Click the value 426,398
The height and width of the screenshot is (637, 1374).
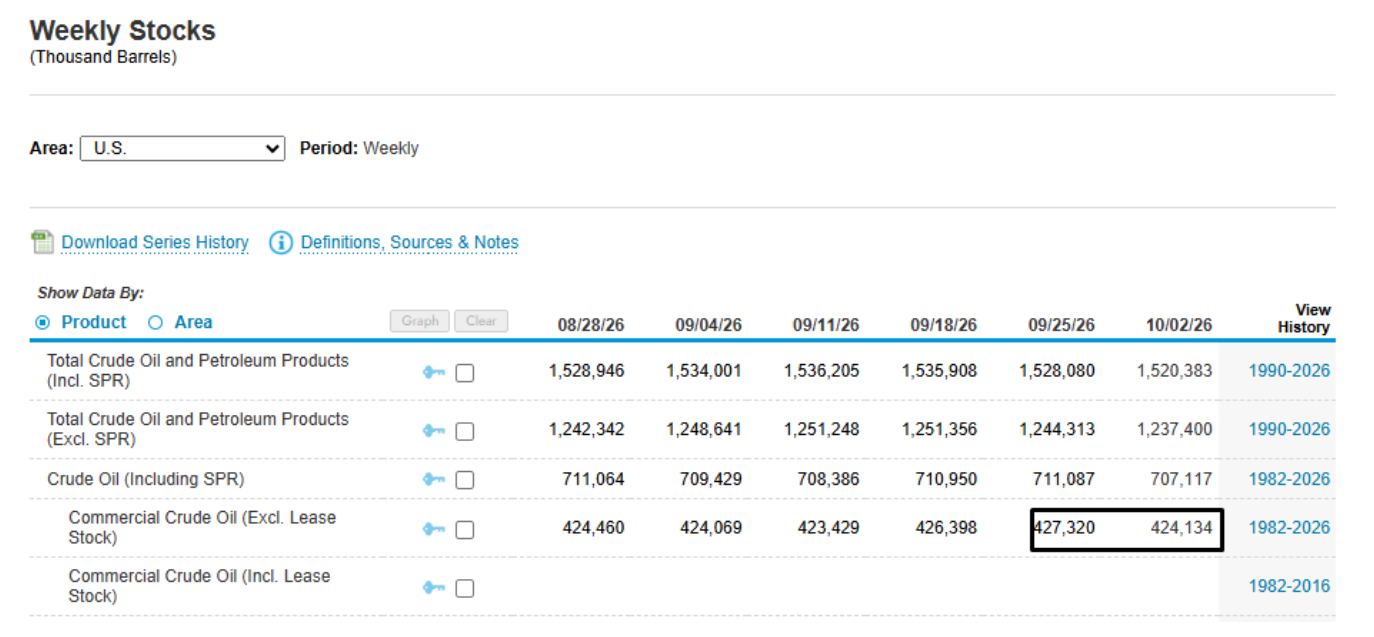[946, 527]
